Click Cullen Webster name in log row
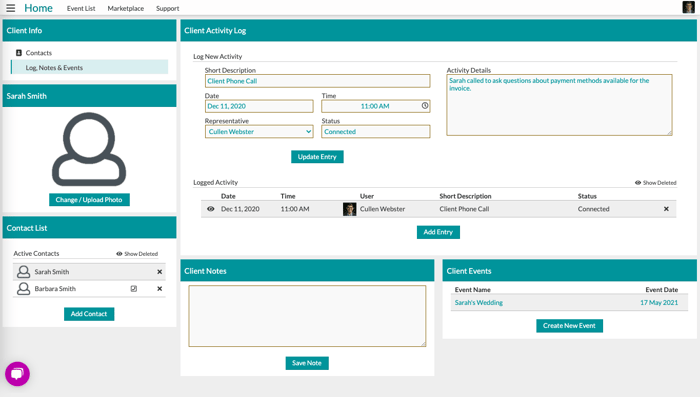Image resolution: width=700 pixels, height=397 pixels. click(x=382, y=209)
